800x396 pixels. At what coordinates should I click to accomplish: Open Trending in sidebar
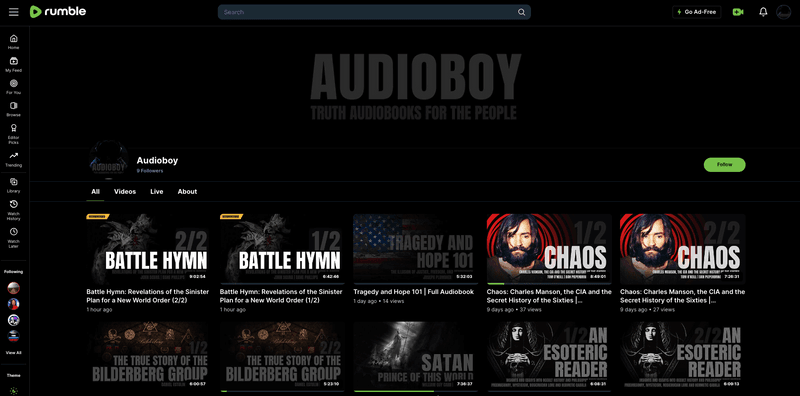point(14,159)
